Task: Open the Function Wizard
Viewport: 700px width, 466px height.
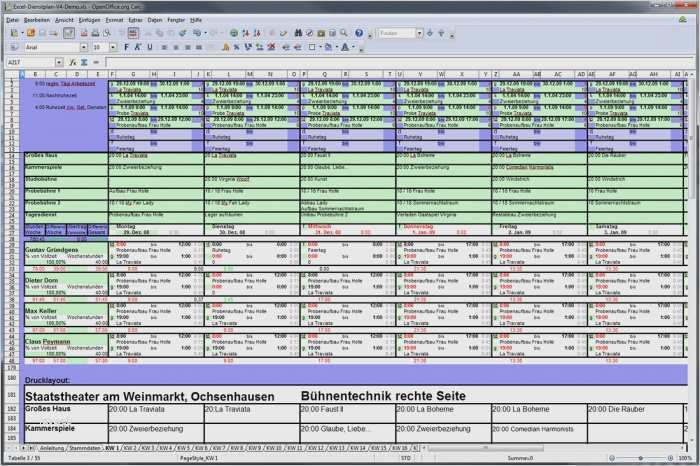Action: [73, 62]
